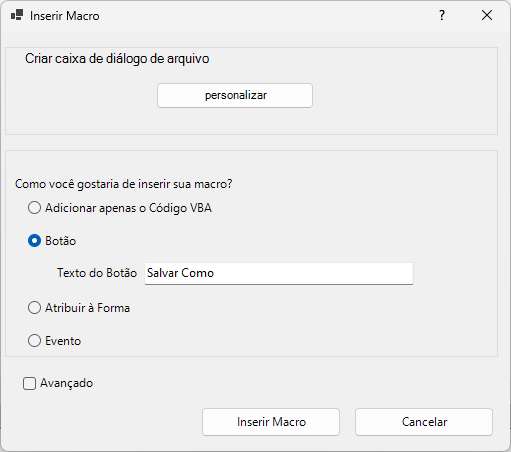
Task: Click the 'Criar caixa de diálogo de arquivo' heading
Action: click(x=117, y=59)
